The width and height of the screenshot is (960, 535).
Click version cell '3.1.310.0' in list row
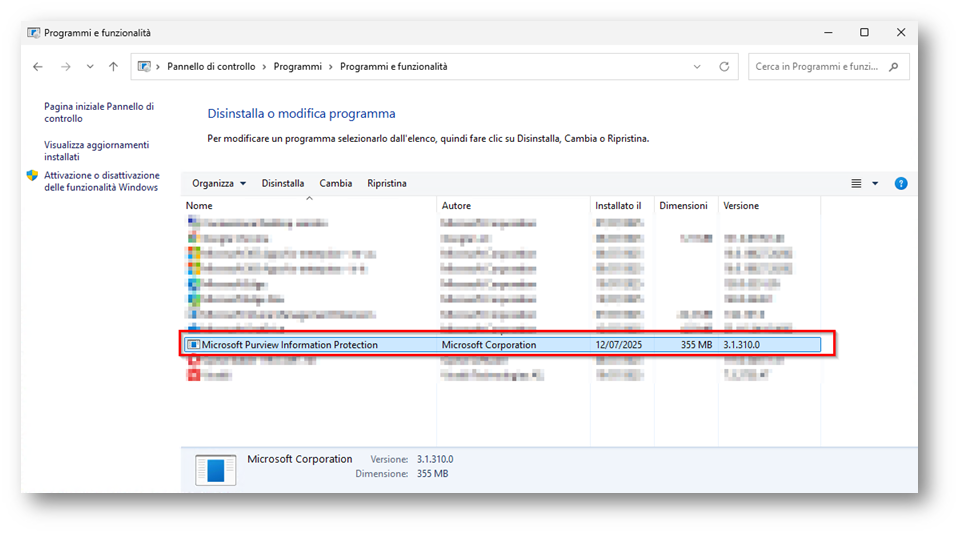[x=741, y=345]
